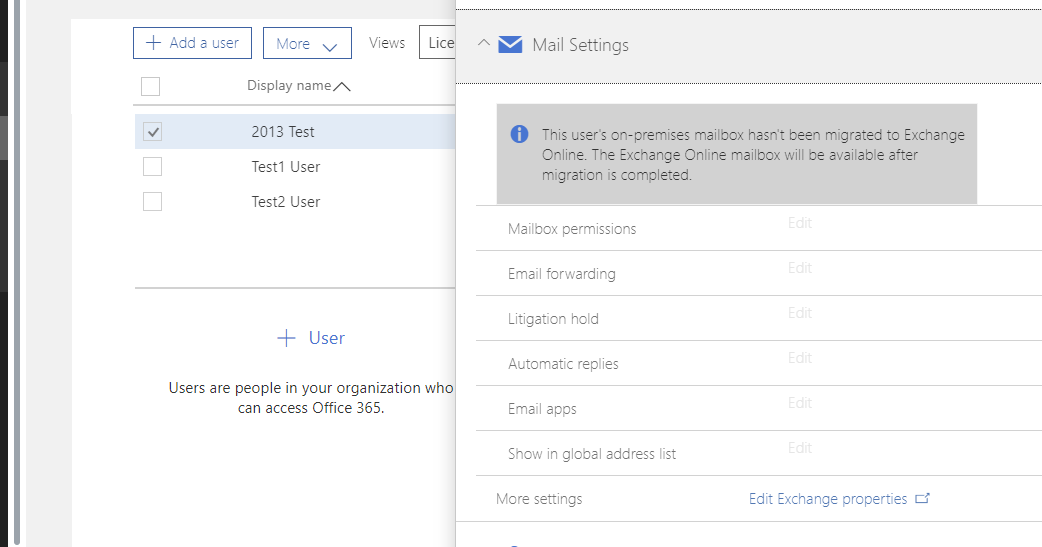Select the 2013 Test user name
This screenshot has width=1042, height=547.
pos(283,132)
